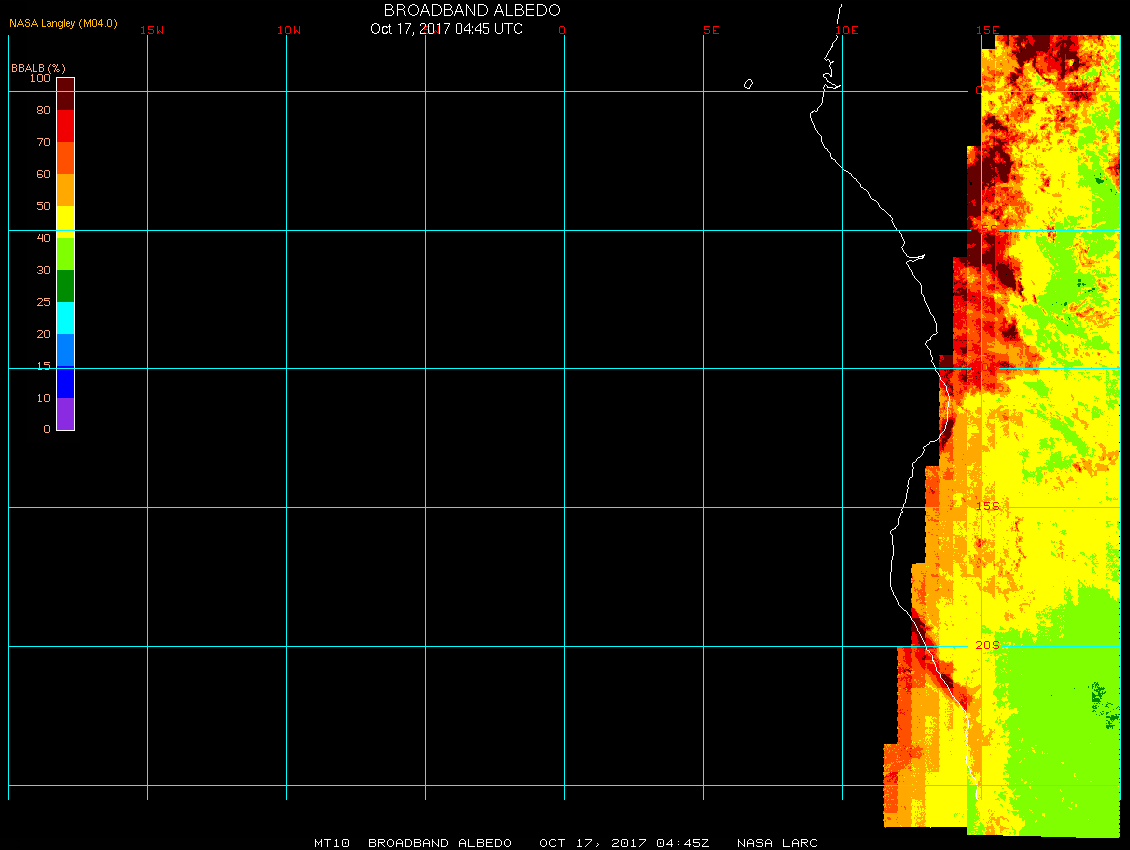
Task: Click the light green legend swatch
Action: (65, 253)
